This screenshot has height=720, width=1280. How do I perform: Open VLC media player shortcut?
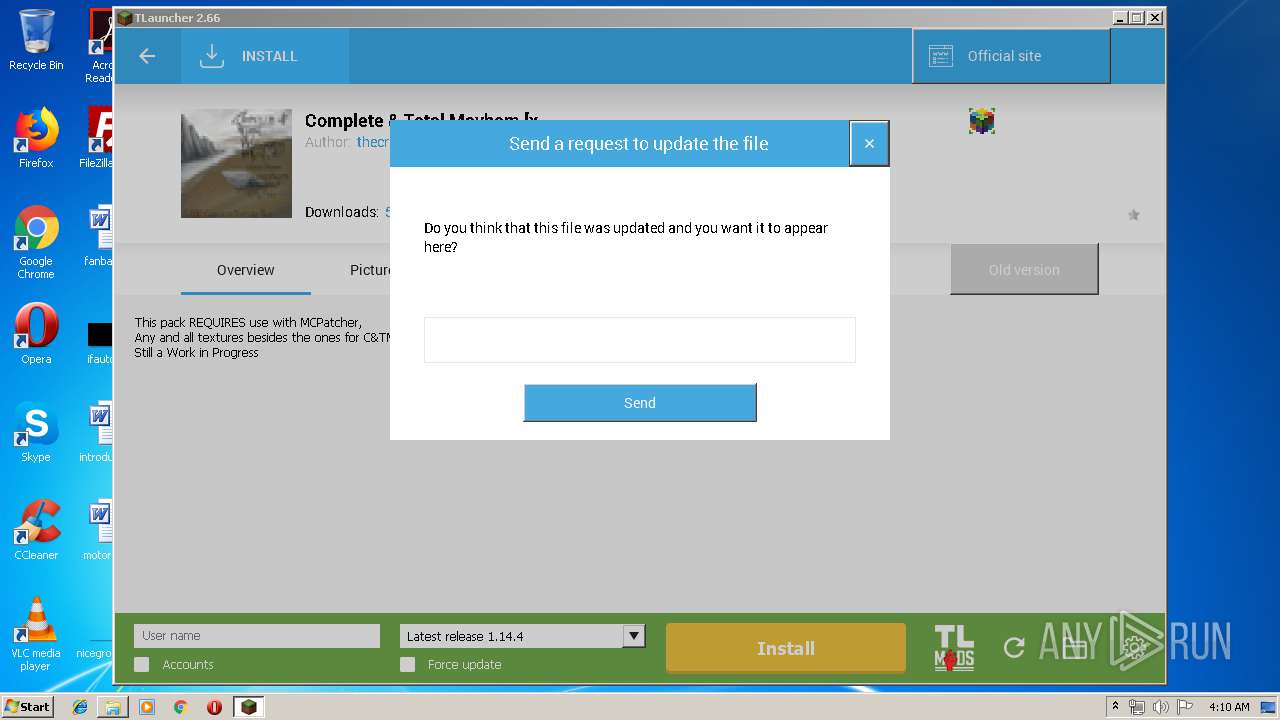tap(36, 634)
